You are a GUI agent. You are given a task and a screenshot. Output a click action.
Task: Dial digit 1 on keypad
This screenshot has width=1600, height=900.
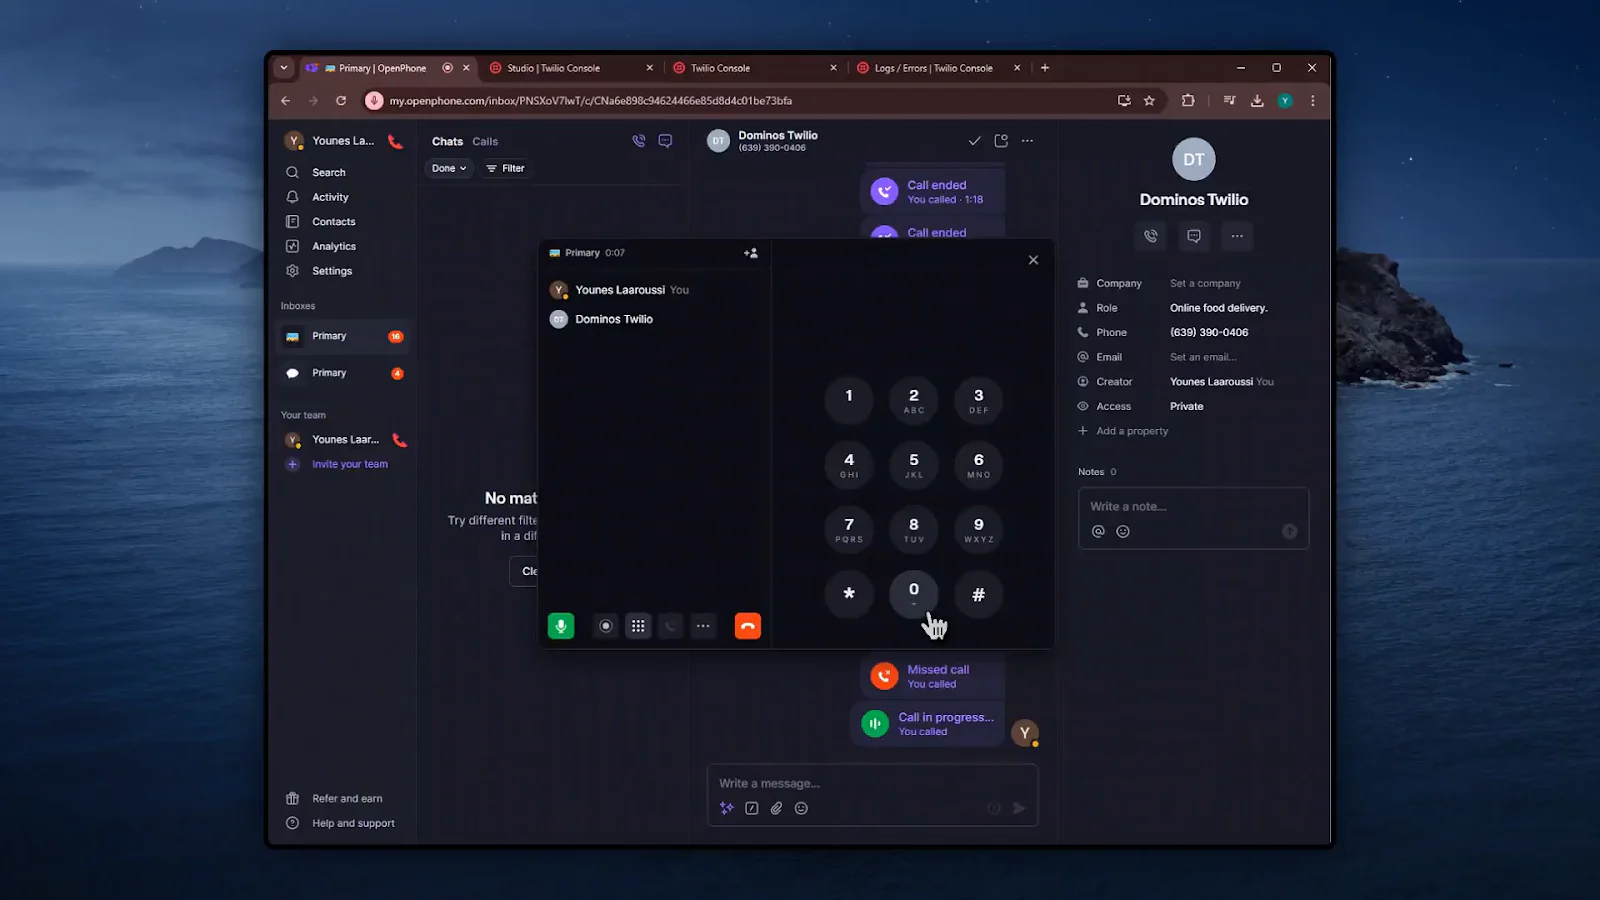click(x=849, y=399)
